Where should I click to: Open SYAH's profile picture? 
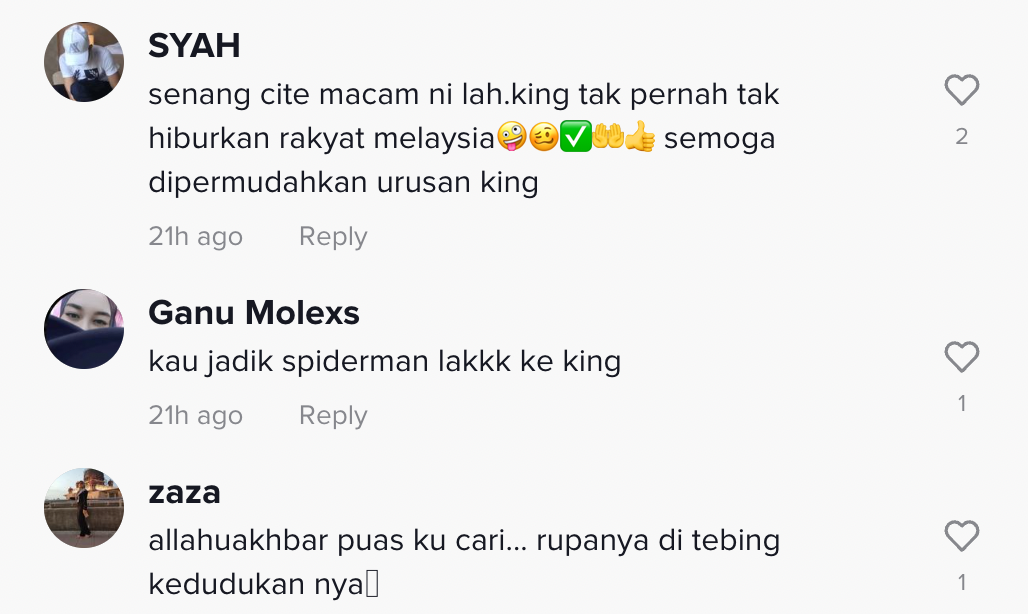coord(84,62)
